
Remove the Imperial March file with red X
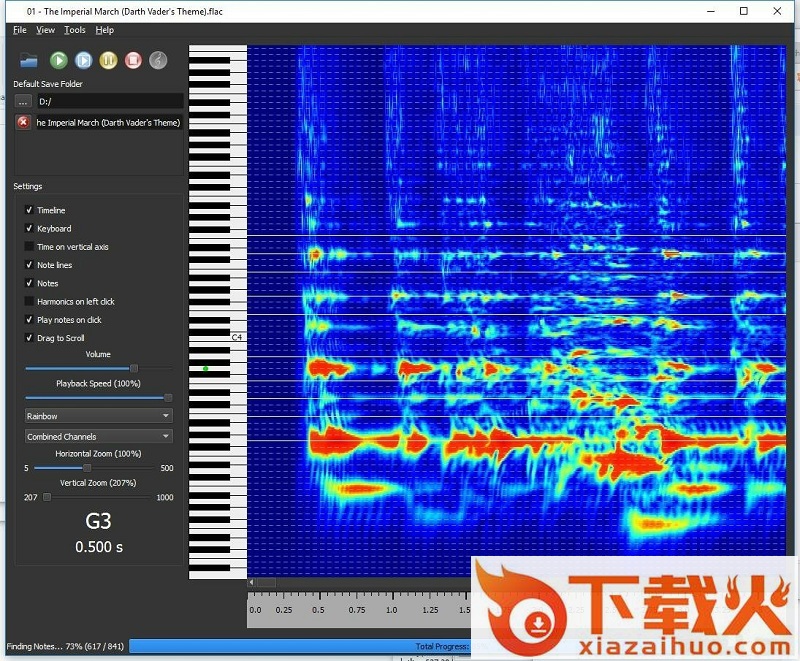pos(23,122)
